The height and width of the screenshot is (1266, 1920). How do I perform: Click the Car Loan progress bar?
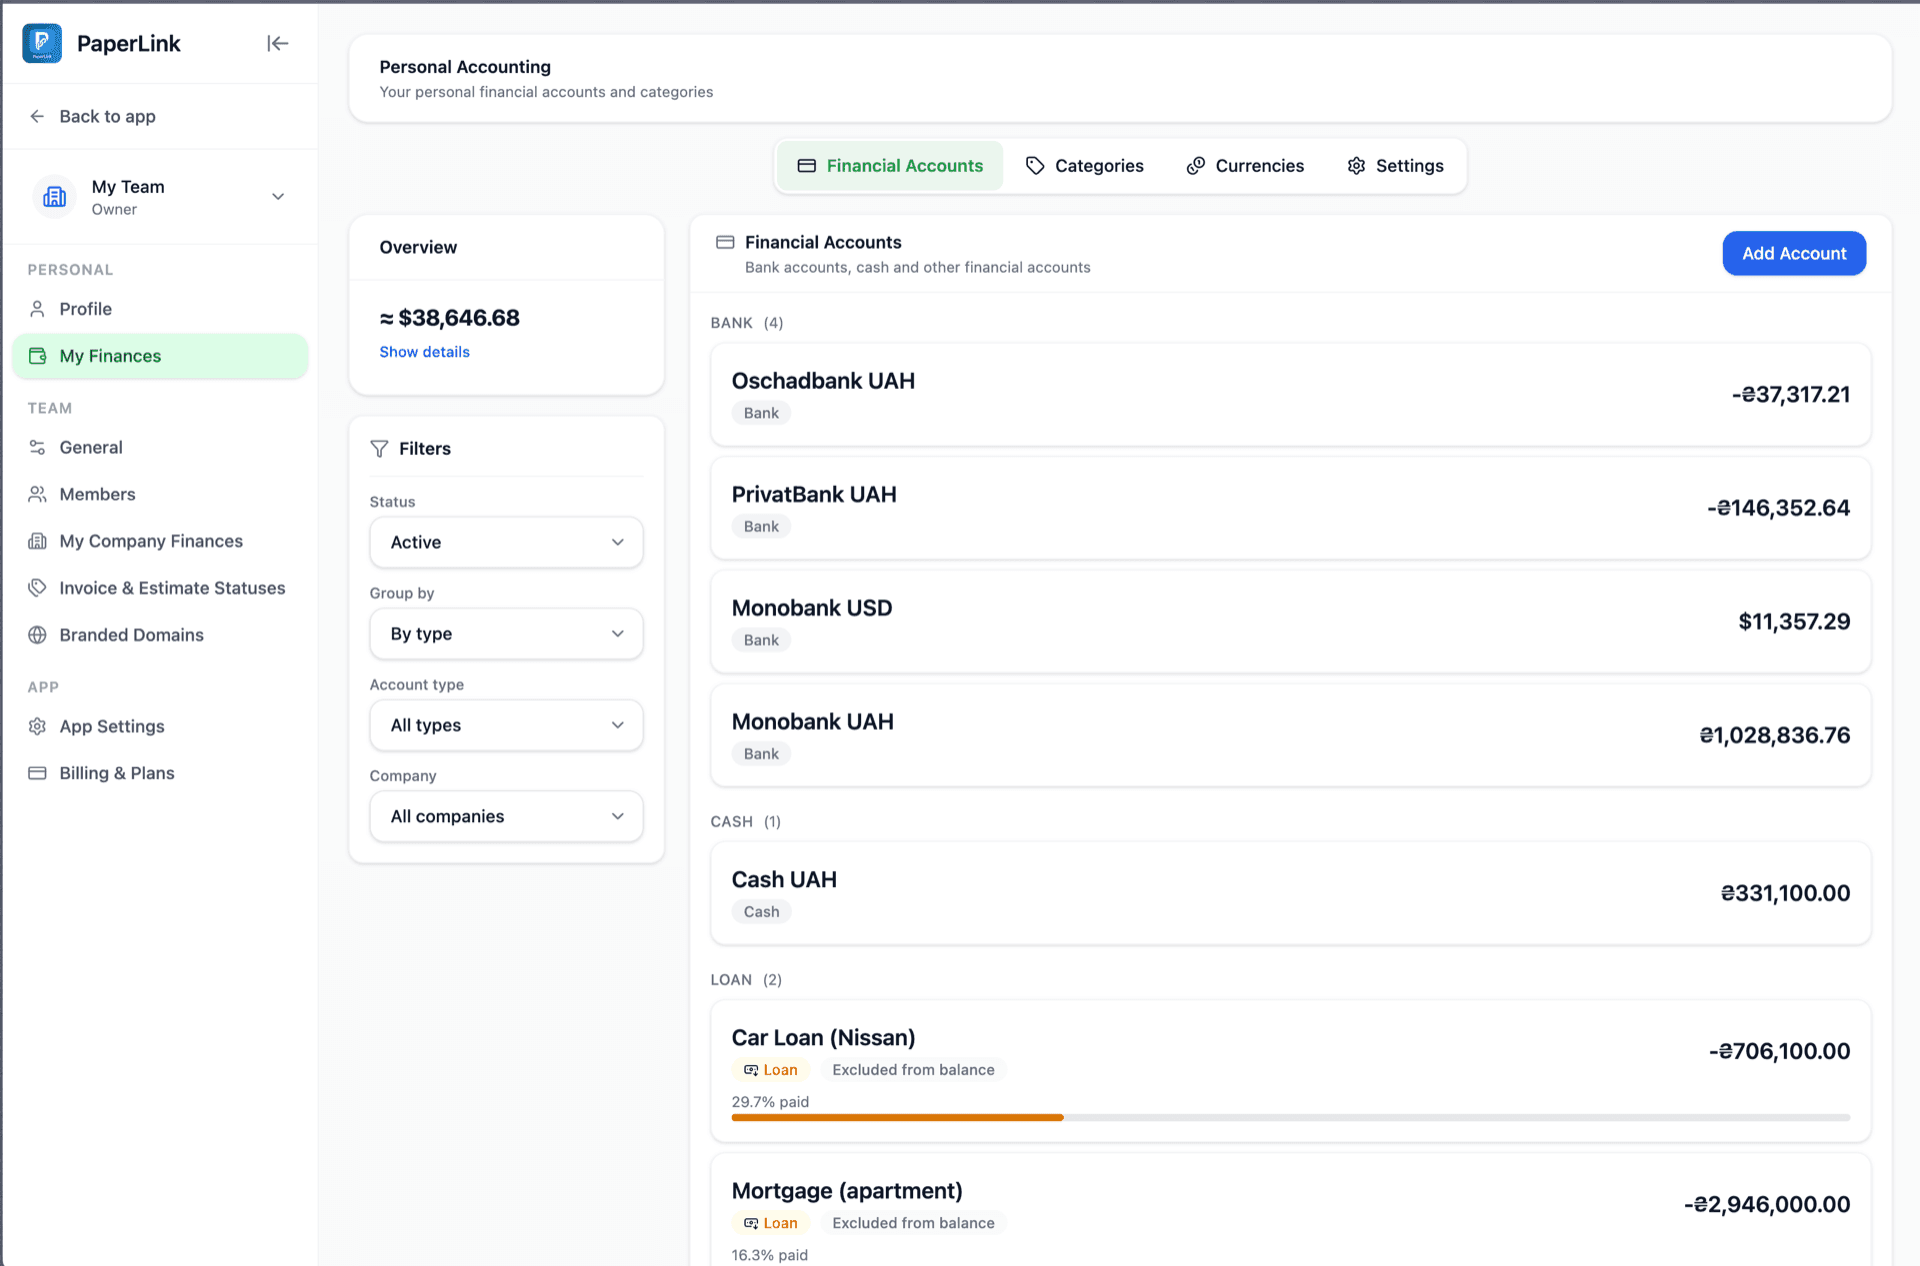(1290, 1117)
